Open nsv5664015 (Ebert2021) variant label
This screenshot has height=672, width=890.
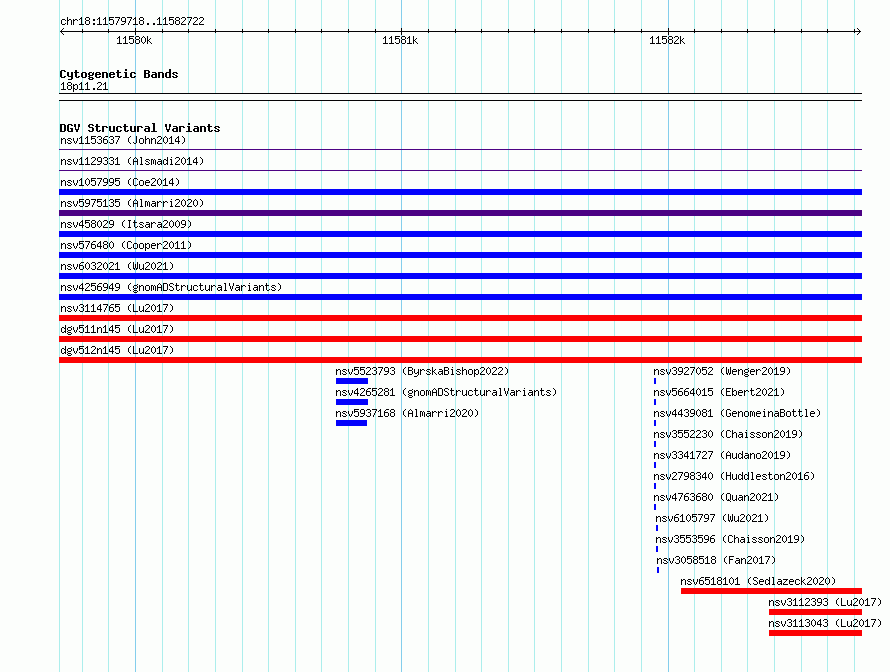(x=719, y=392)
